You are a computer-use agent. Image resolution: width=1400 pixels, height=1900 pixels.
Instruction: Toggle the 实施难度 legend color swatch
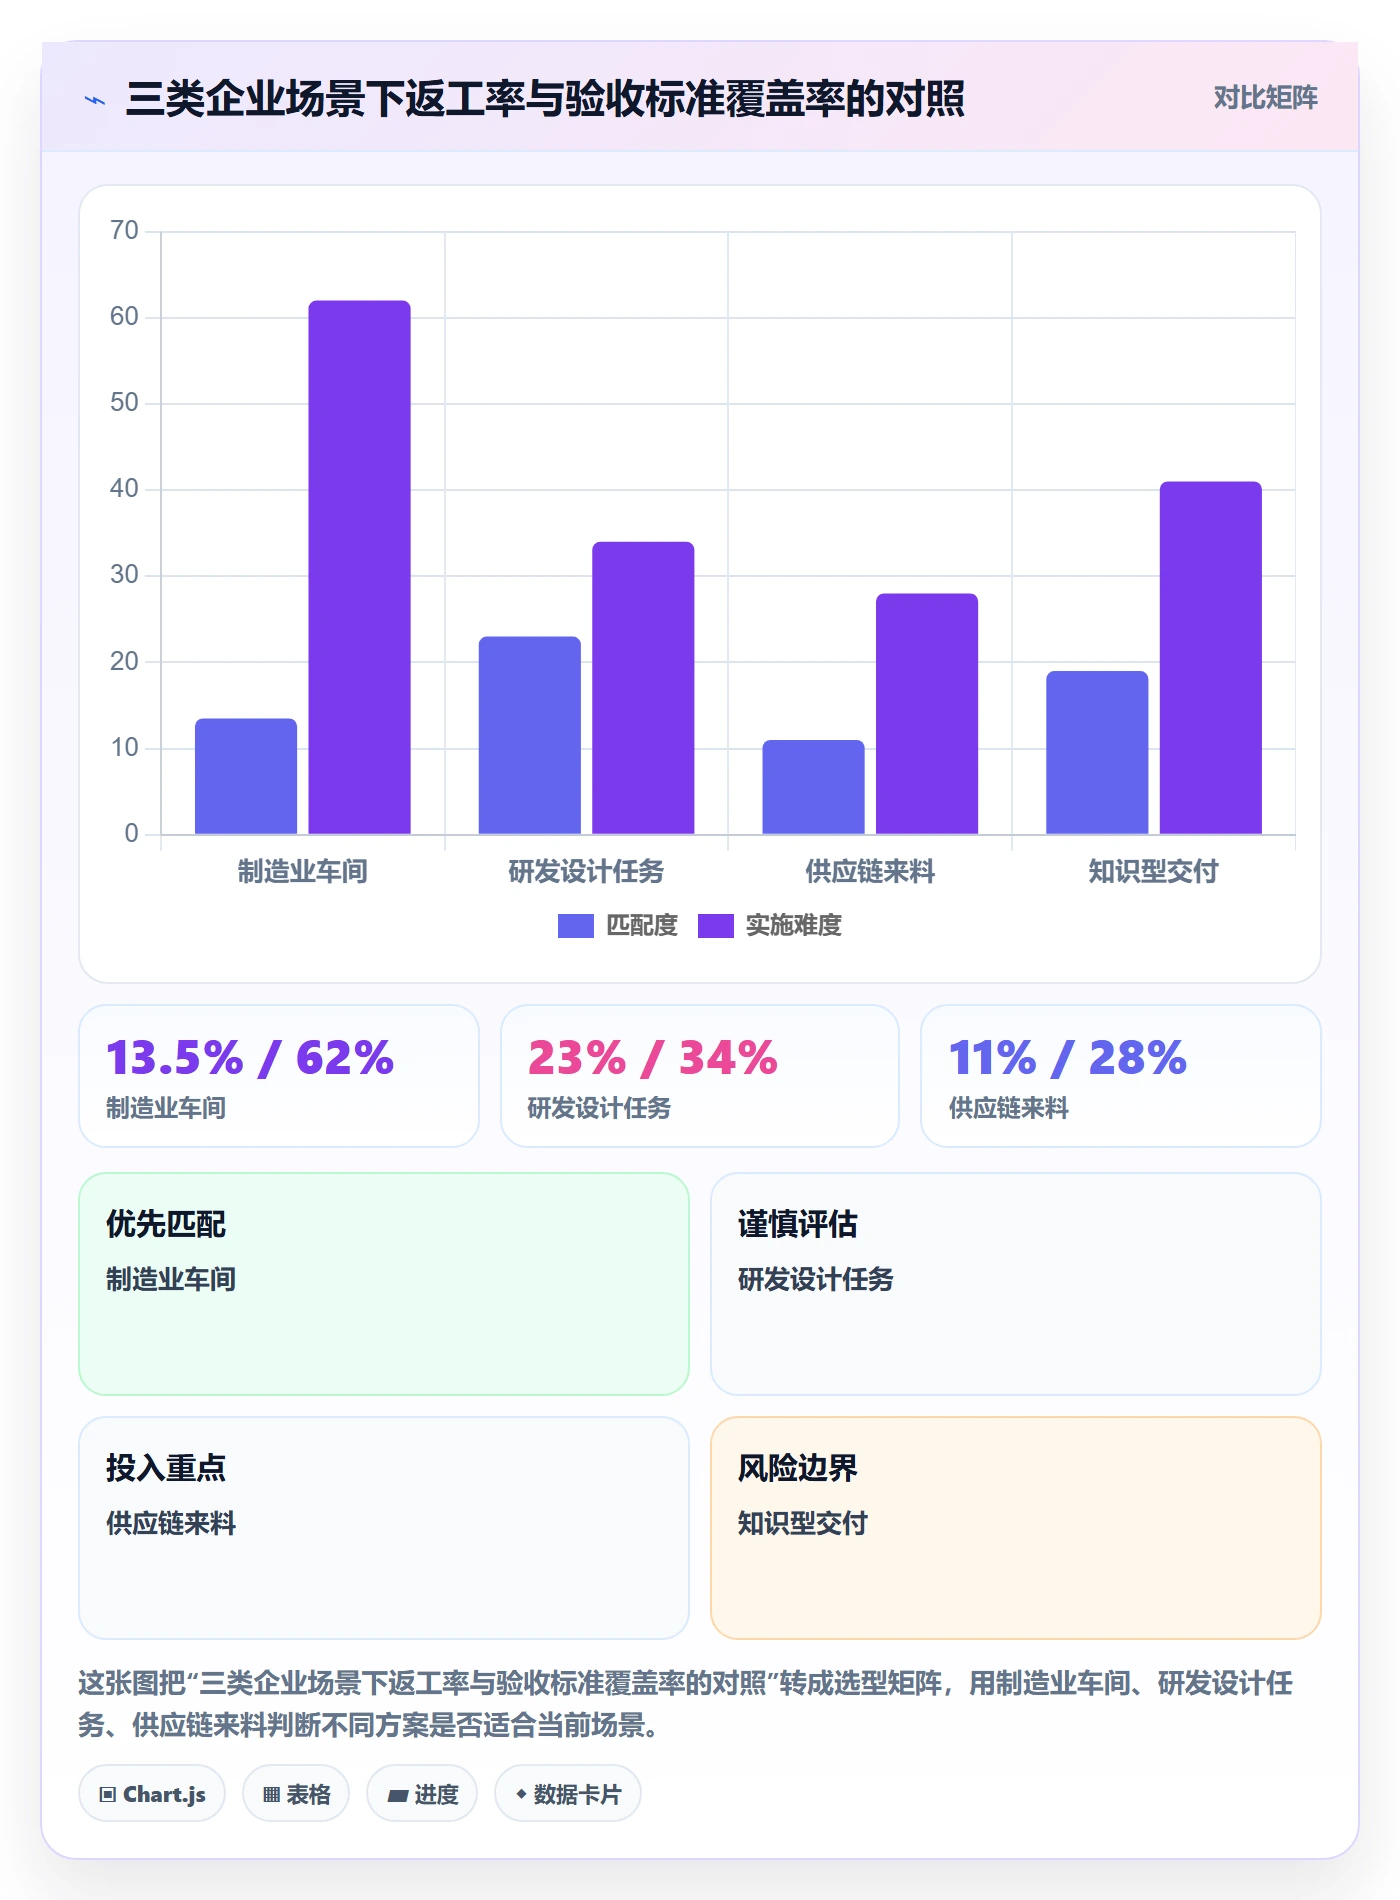[715, 926]
